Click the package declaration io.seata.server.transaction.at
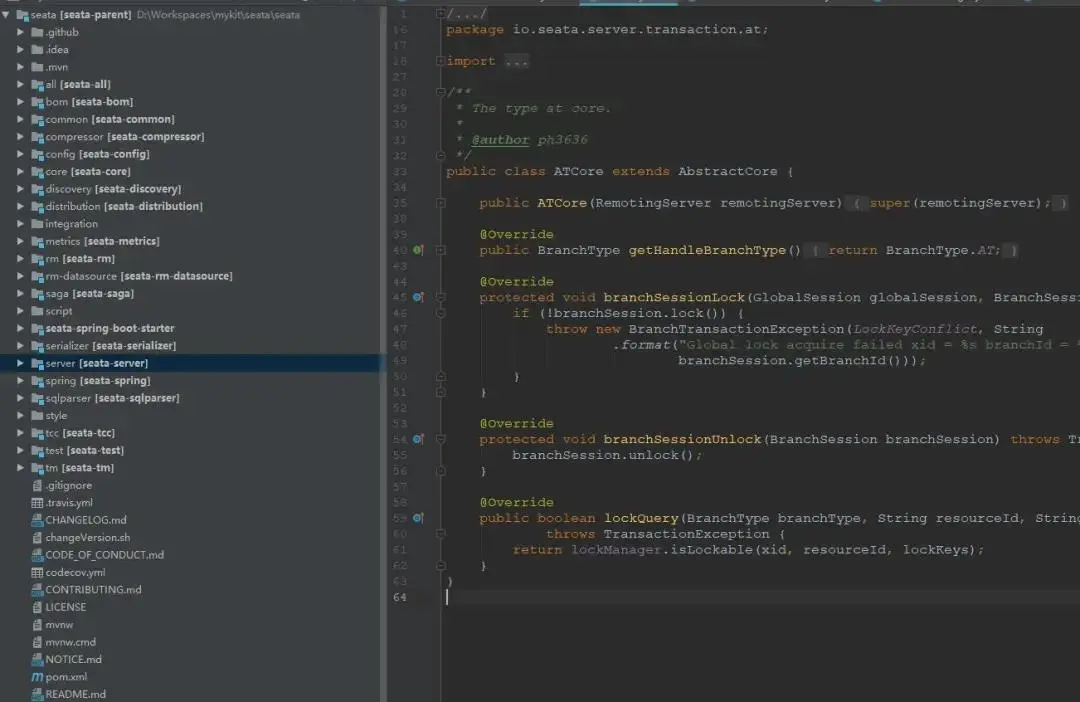Image resolution: width=1080 pixels, height=702 pixels. [x=636, y=30]
